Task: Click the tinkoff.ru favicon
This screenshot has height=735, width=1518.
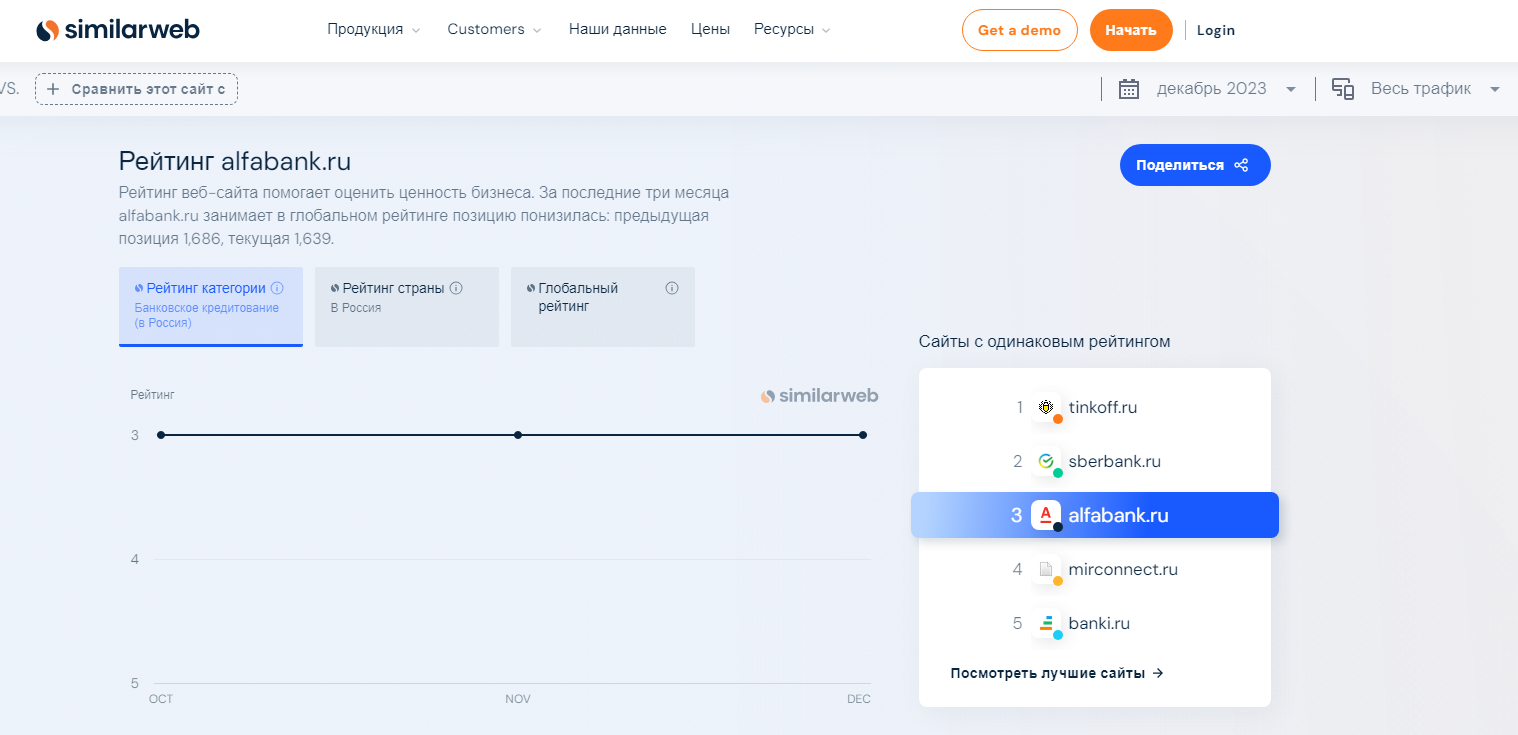Action: tap(1046, 408)
